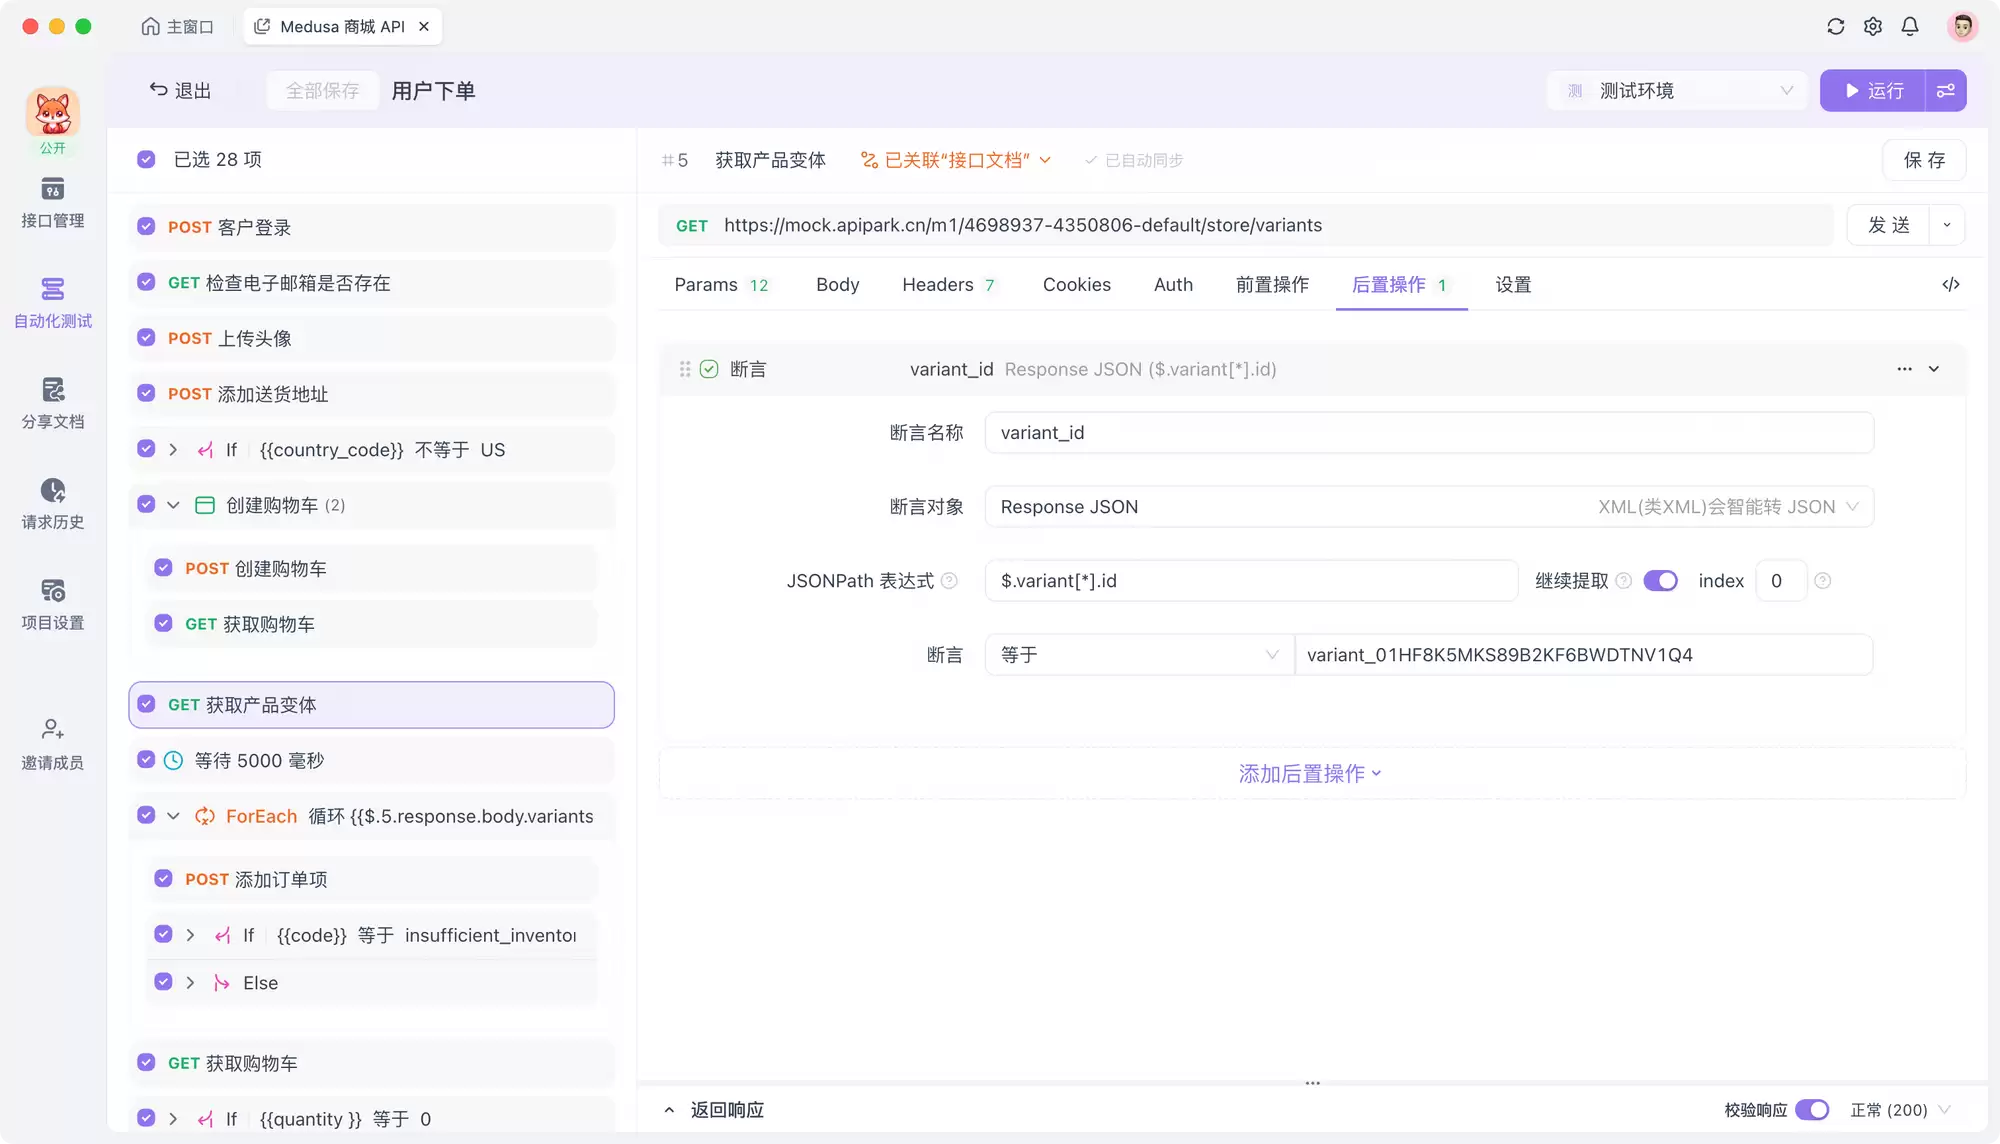Uncheck the POST 客户登录 step
This screenshot has width=2000, height=1144.
(146, 226)
